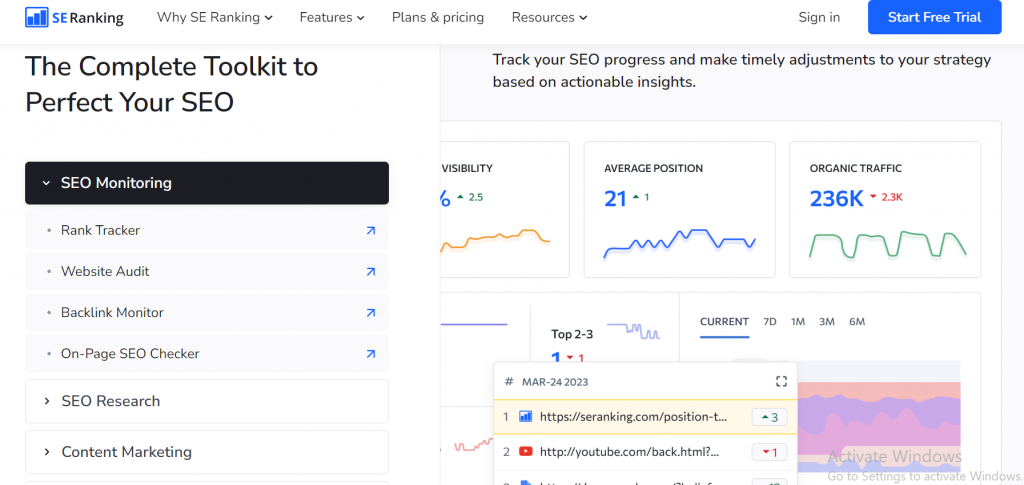This screenshot has width=1024, height=485.
Task: Switch to the 6M time range tab
Action: 857,322
